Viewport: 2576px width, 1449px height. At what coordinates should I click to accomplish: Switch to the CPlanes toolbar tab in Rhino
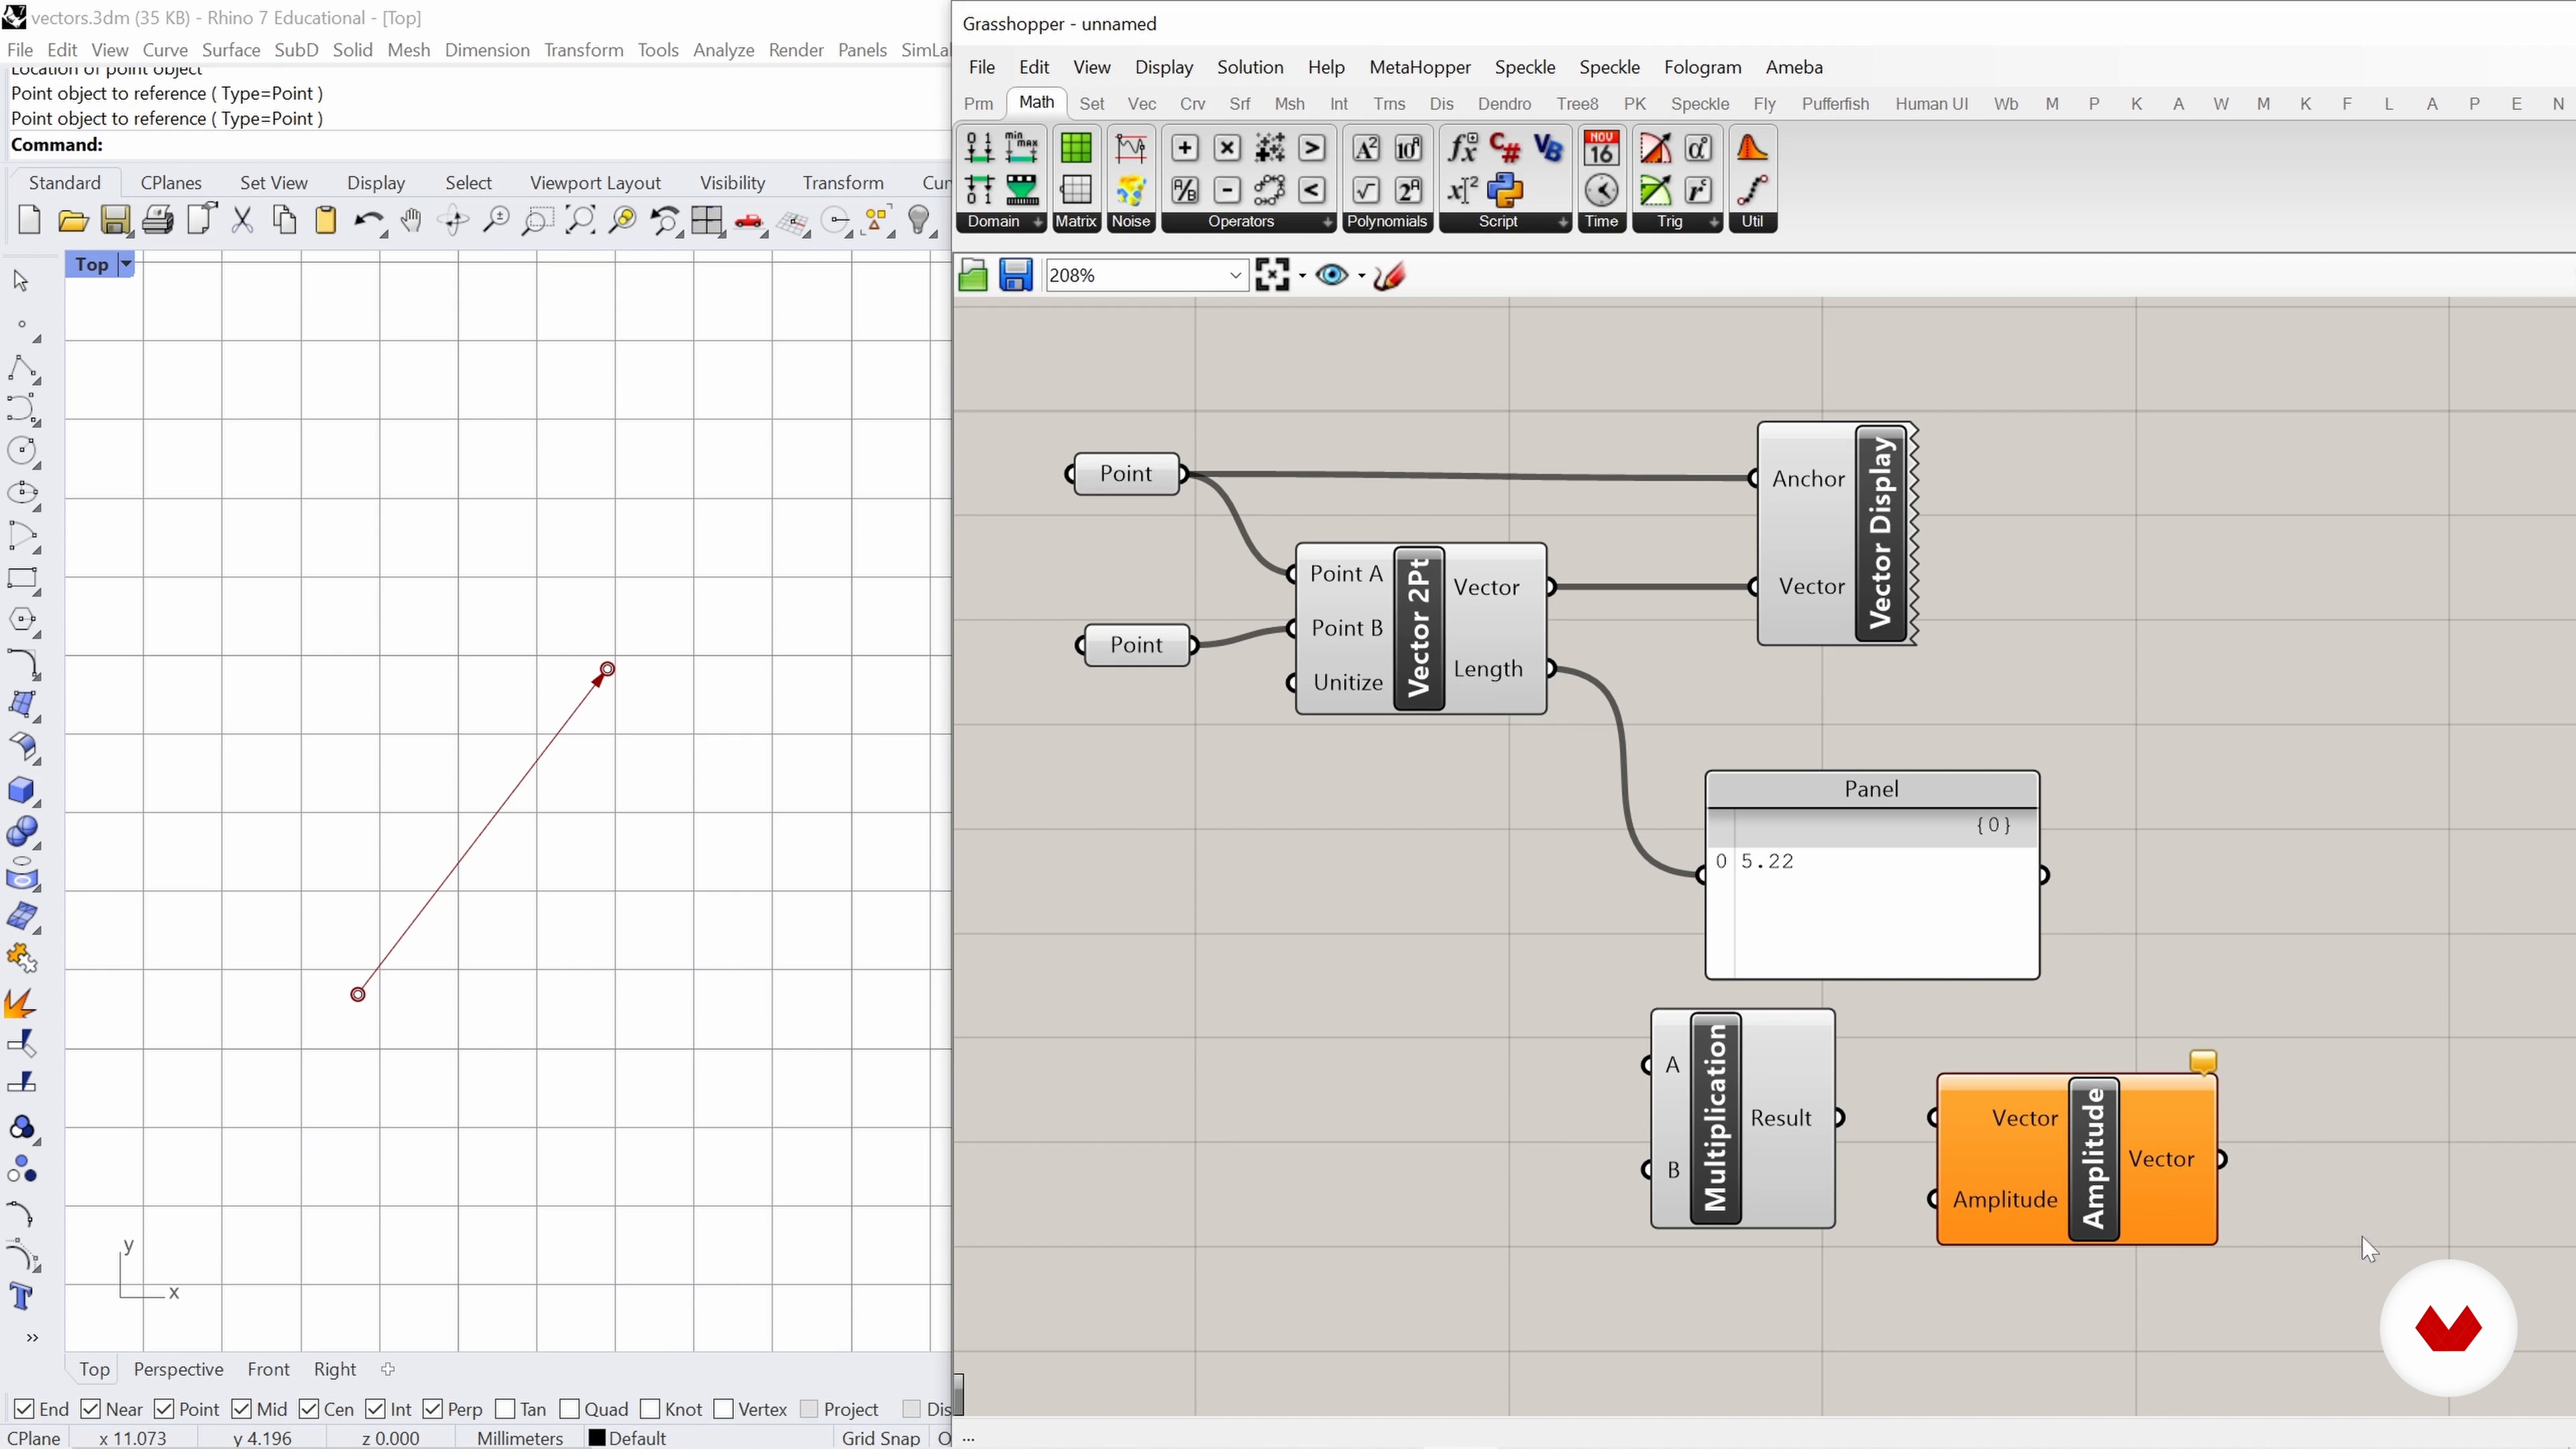click(x=171, y=183)
